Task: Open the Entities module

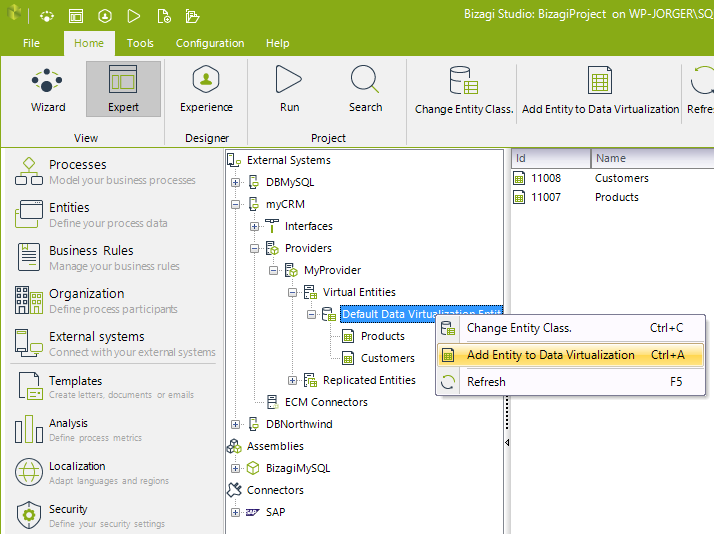Action: (91, 214)
